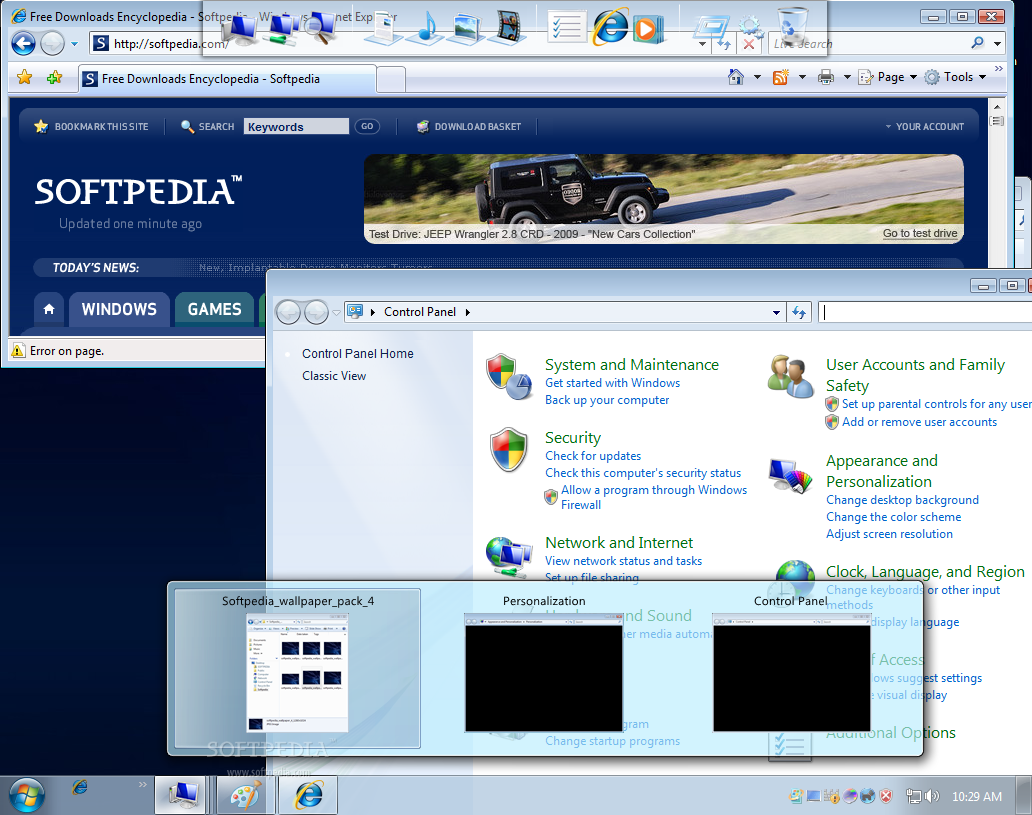
Task: Open the gears settings icon in the top dock
Action: pyautogui.click(x=750, y=28)
